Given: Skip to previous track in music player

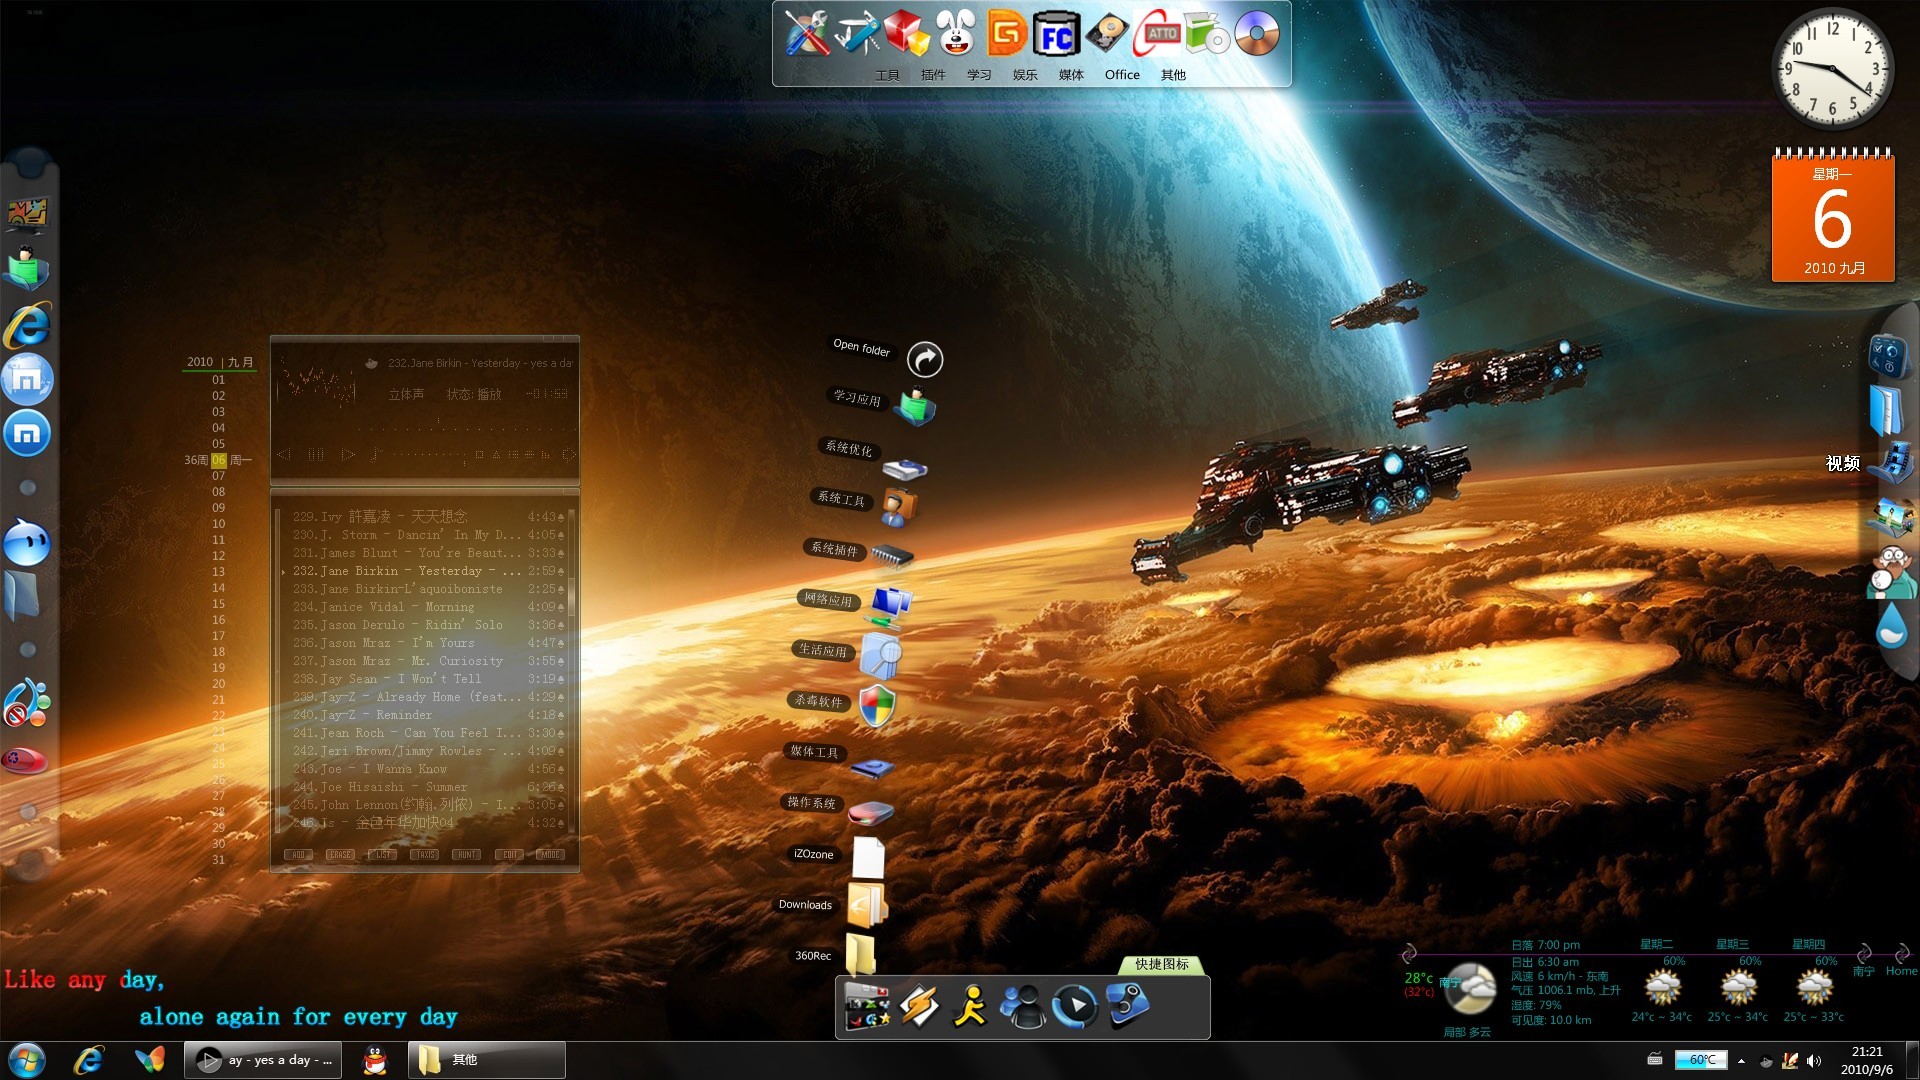Looking at the screenshot, I should coord(284,454).
